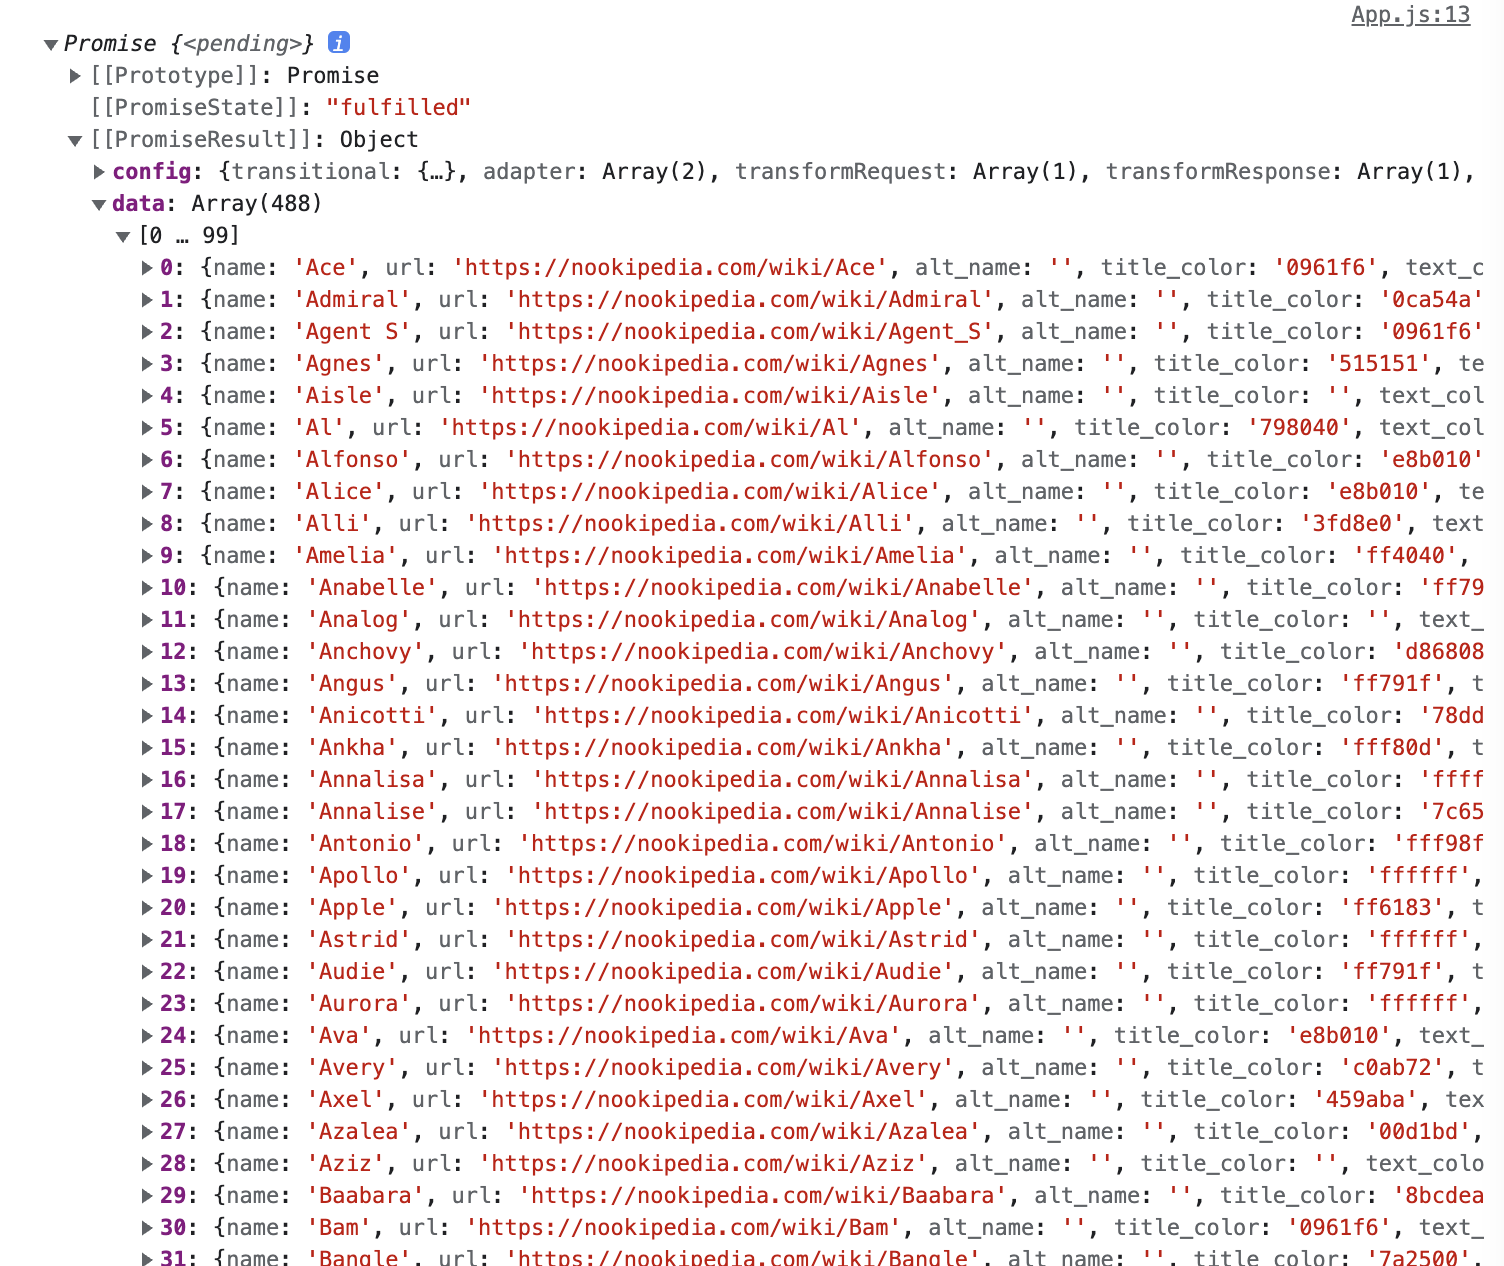The height and width of the screenshot is (1266, 1504).
Task: Expand array item 27 named 'Azalea'
Action: click(x=147, y=1132)
